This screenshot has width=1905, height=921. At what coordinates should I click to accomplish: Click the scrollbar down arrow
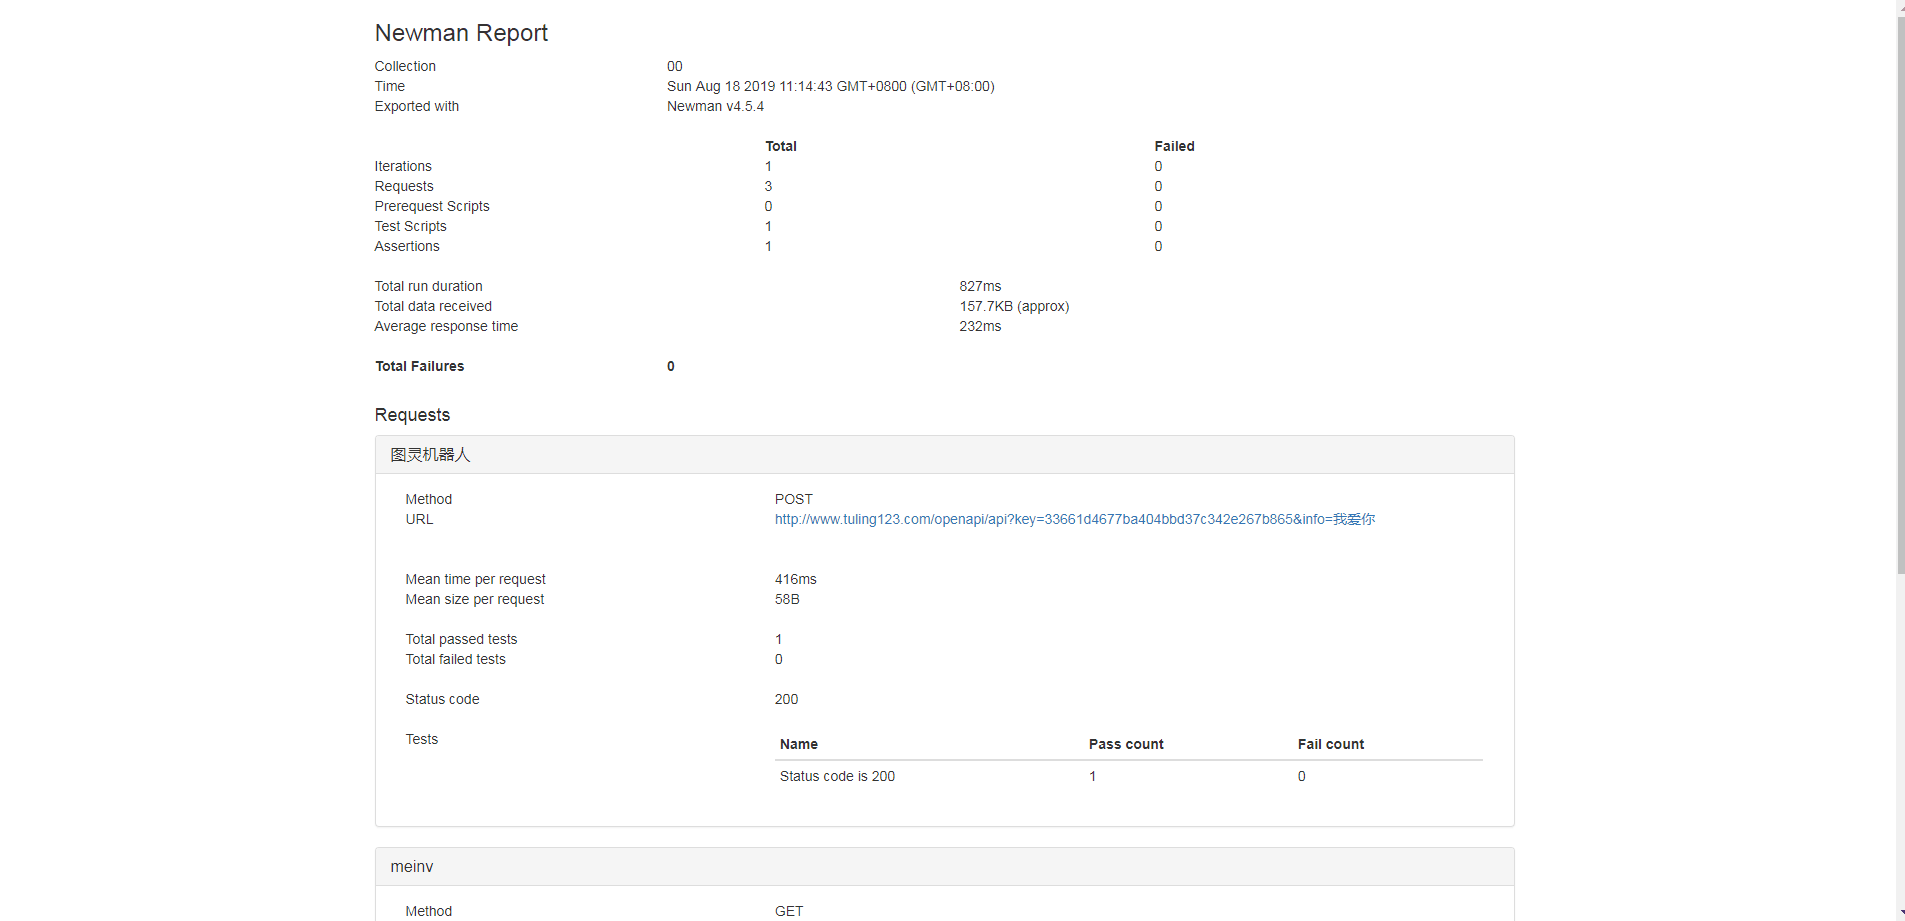(x=1900, y=913)
